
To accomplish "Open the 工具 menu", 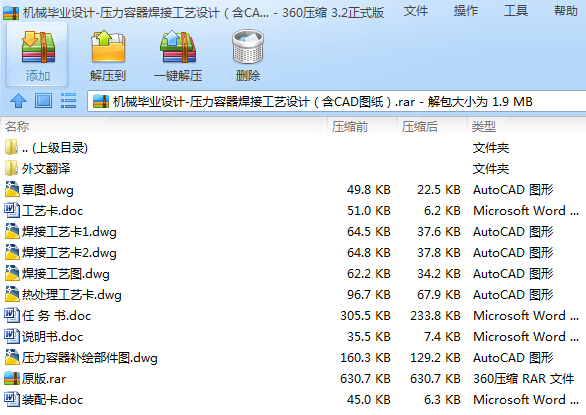I will [x=516, y=11].
